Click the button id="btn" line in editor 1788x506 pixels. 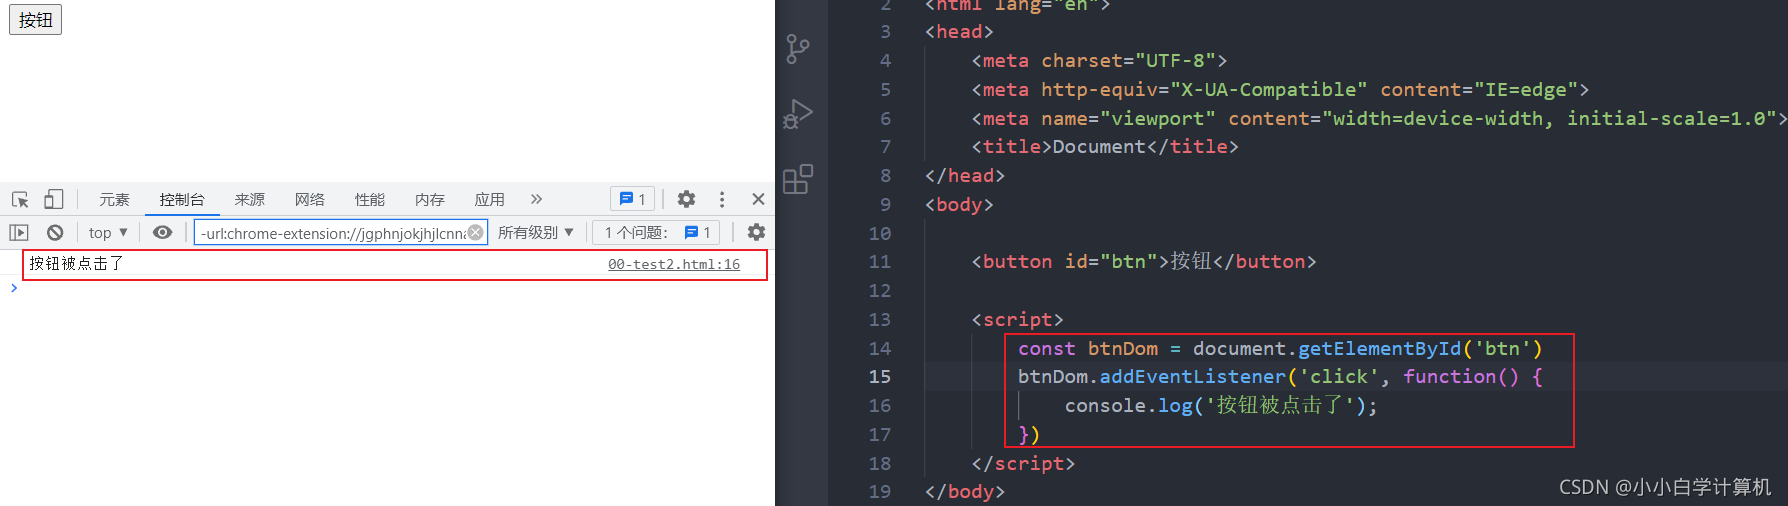click(1144, 262)
